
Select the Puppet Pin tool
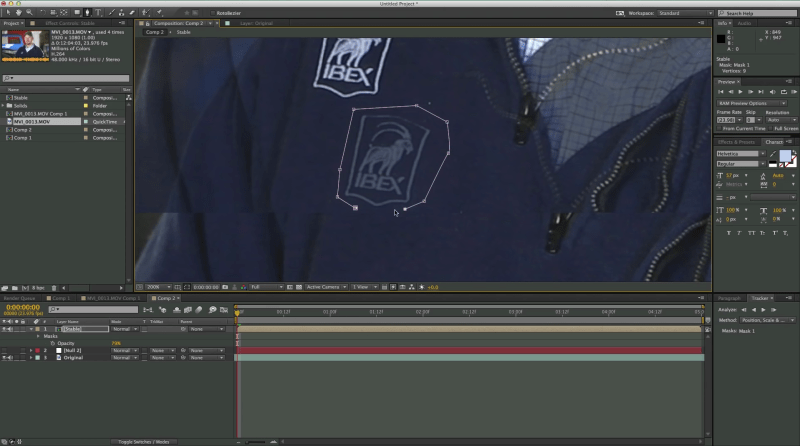coord(159,12)
